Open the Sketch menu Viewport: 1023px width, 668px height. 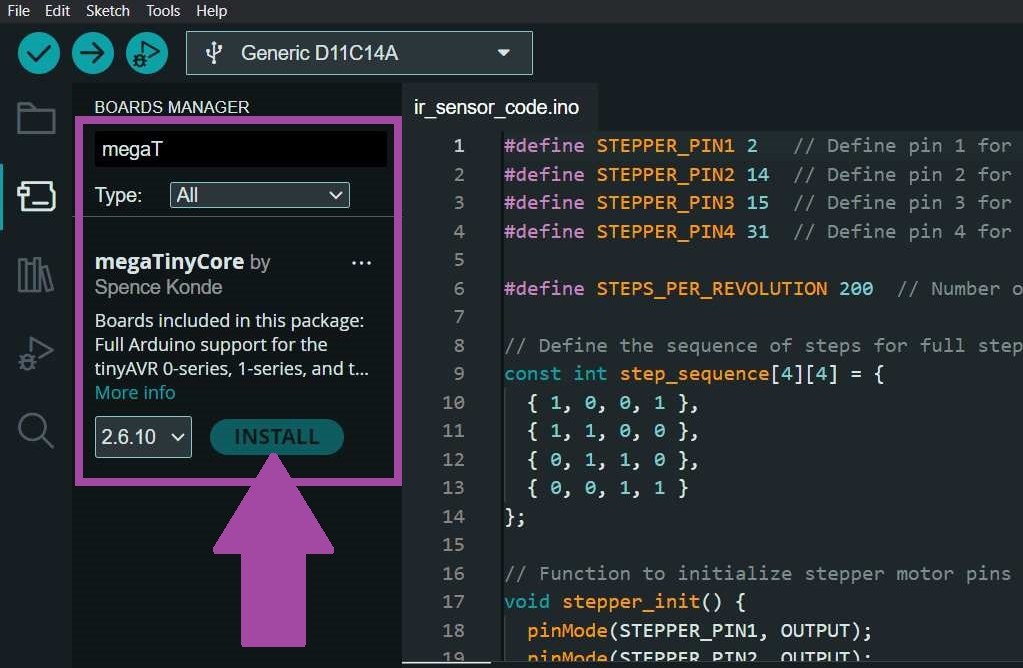[108, 11]
